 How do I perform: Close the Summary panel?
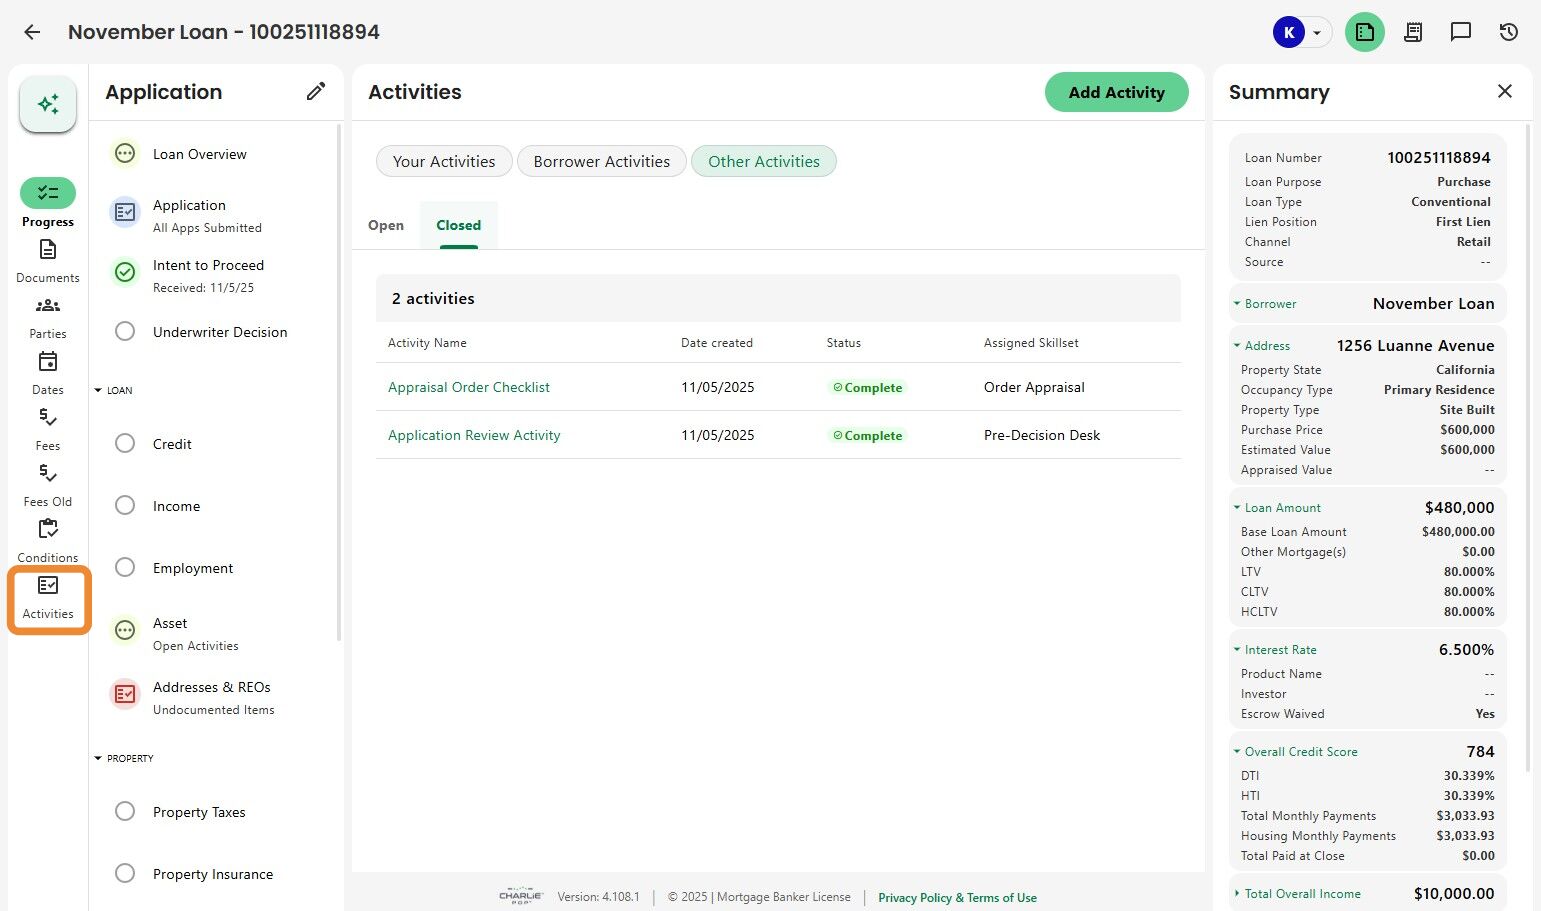click(1505, 92)
